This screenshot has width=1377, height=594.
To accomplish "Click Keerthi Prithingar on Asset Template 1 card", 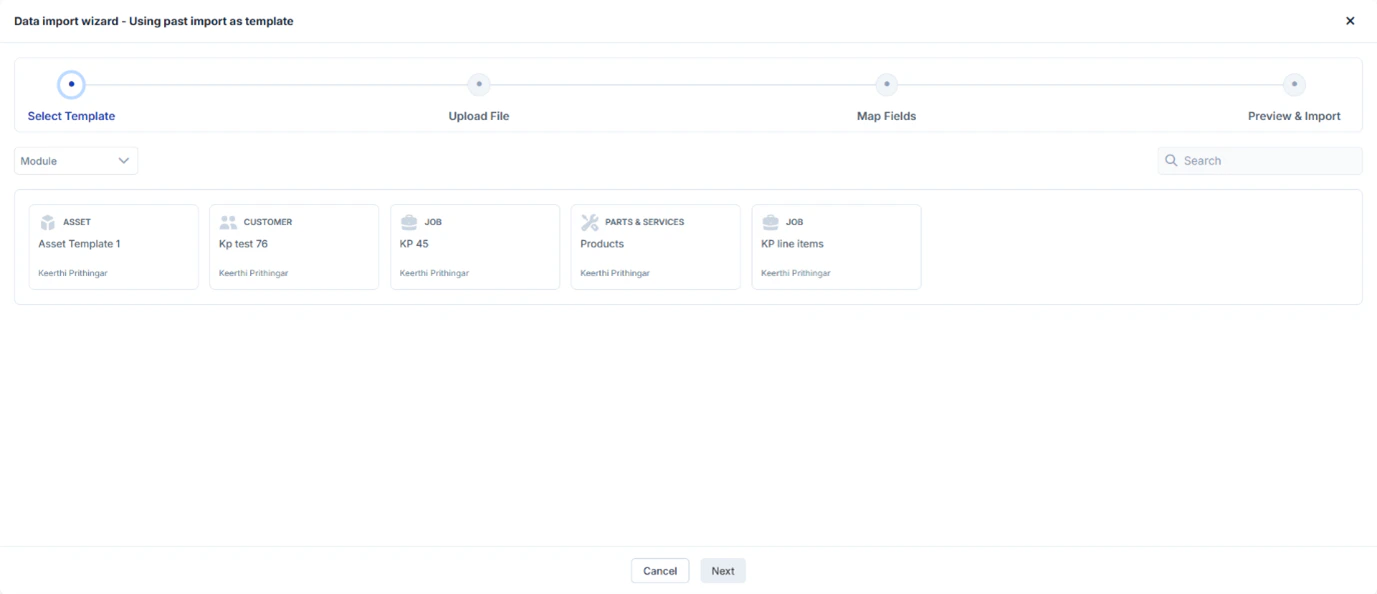I will pyautogui.click(x=73, y=273).
